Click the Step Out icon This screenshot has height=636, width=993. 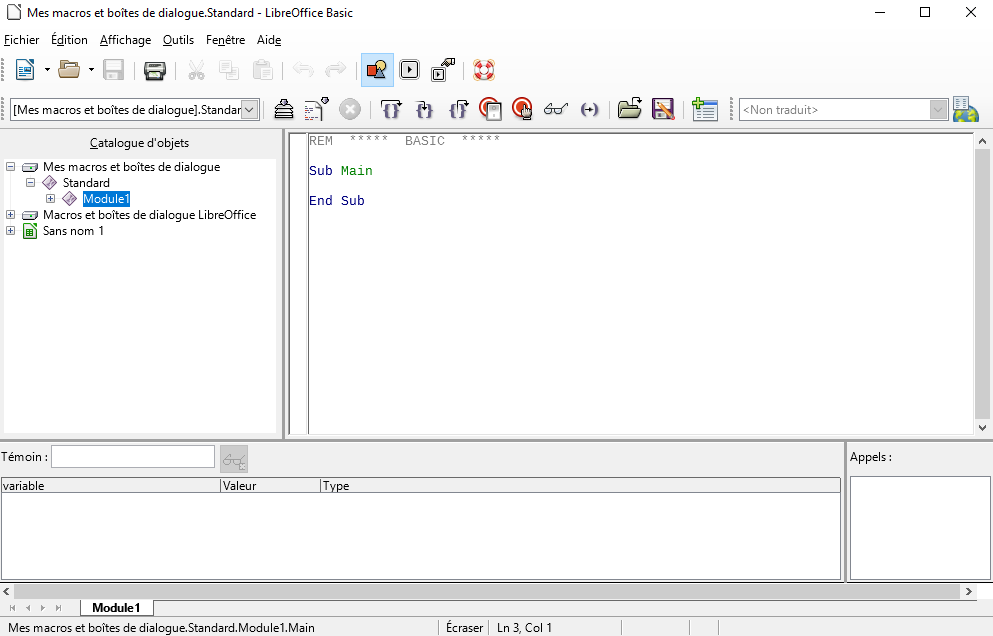pos(458,110)
